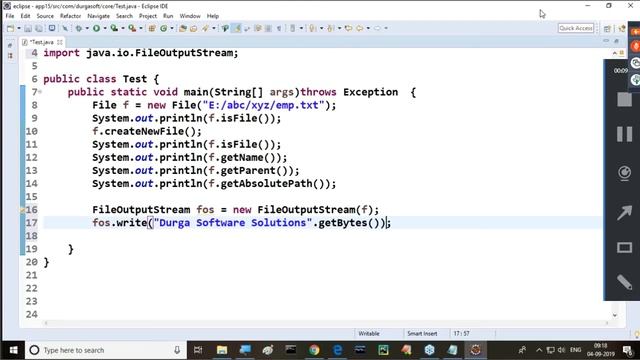Click the Search flashlight toolbar icon
This screenshot has width=640, height=360.
click(205, 28)
